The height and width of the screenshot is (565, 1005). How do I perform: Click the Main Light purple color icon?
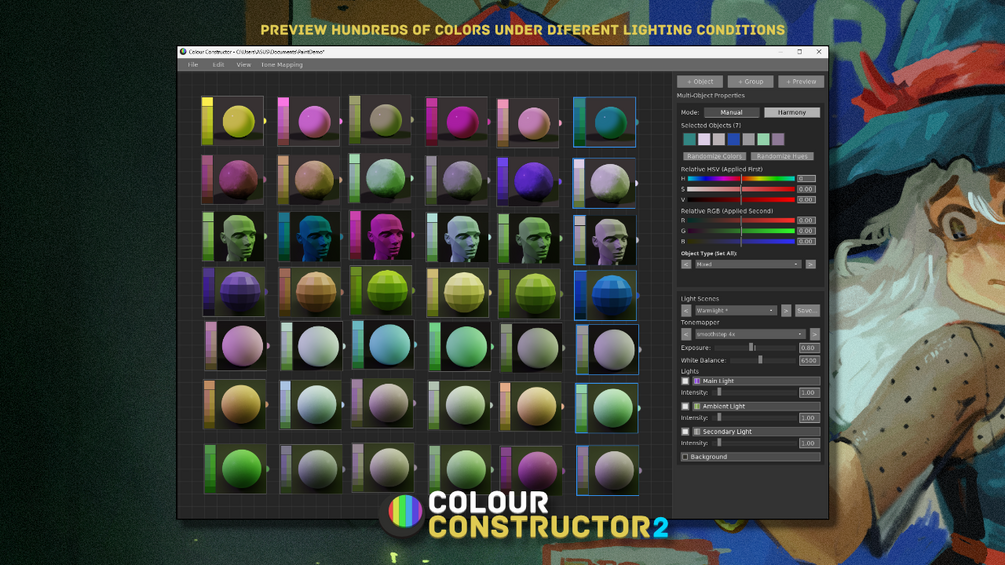point(697,381)
